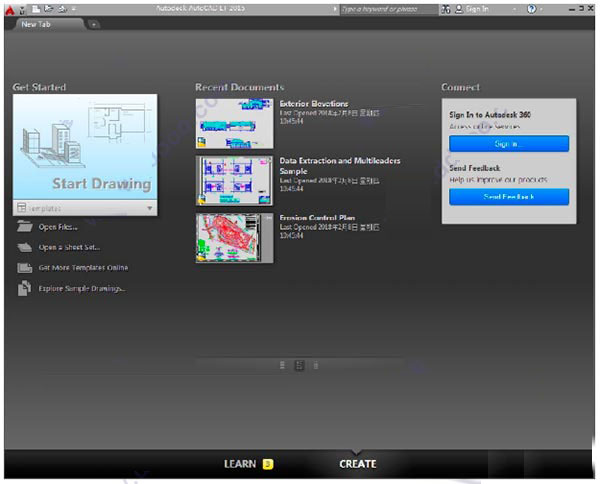Close the AutoCAD window
Screen dimensions: 600x484
pyautogui.click(x=590, y=8)
